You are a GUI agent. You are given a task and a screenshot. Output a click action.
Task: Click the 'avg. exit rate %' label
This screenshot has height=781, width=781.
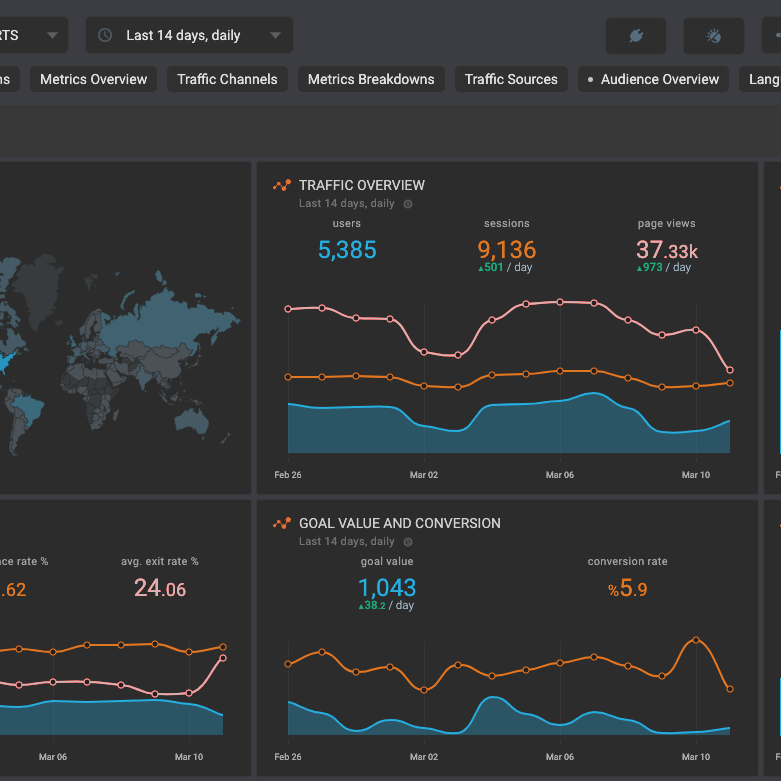pyautogui.click(x=160, y=561)
